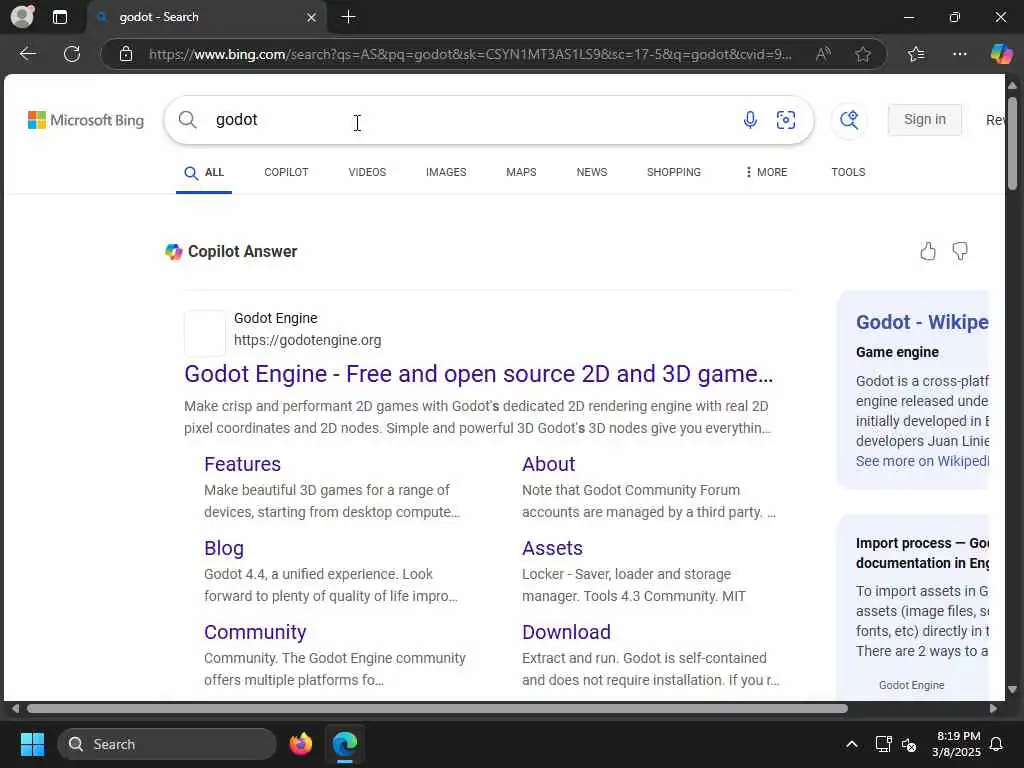Open Godot Engine main result title link

point(479,374)
